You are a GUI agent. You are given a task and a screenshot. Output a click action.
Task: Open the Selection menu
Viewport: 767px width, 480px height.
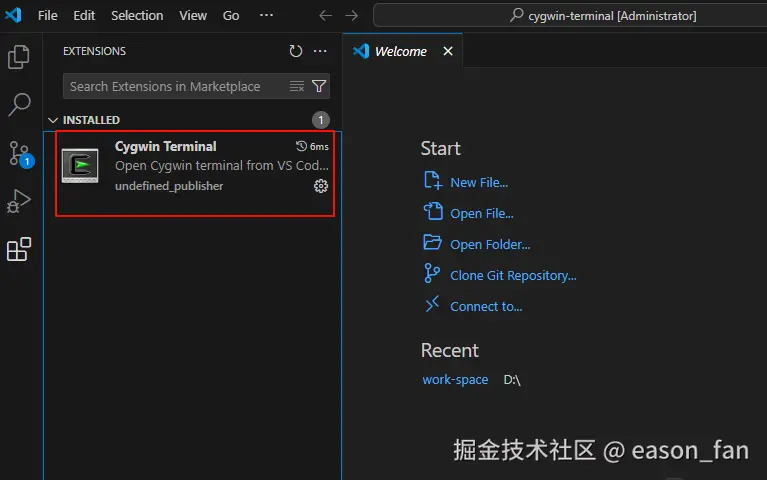point(137,16)
